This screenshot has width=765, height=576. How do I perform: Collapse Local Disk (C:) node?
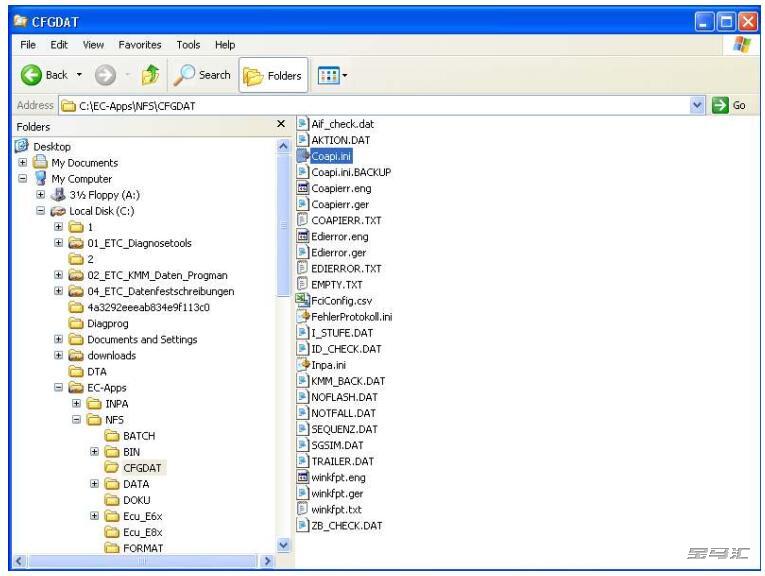pos(40,211)
